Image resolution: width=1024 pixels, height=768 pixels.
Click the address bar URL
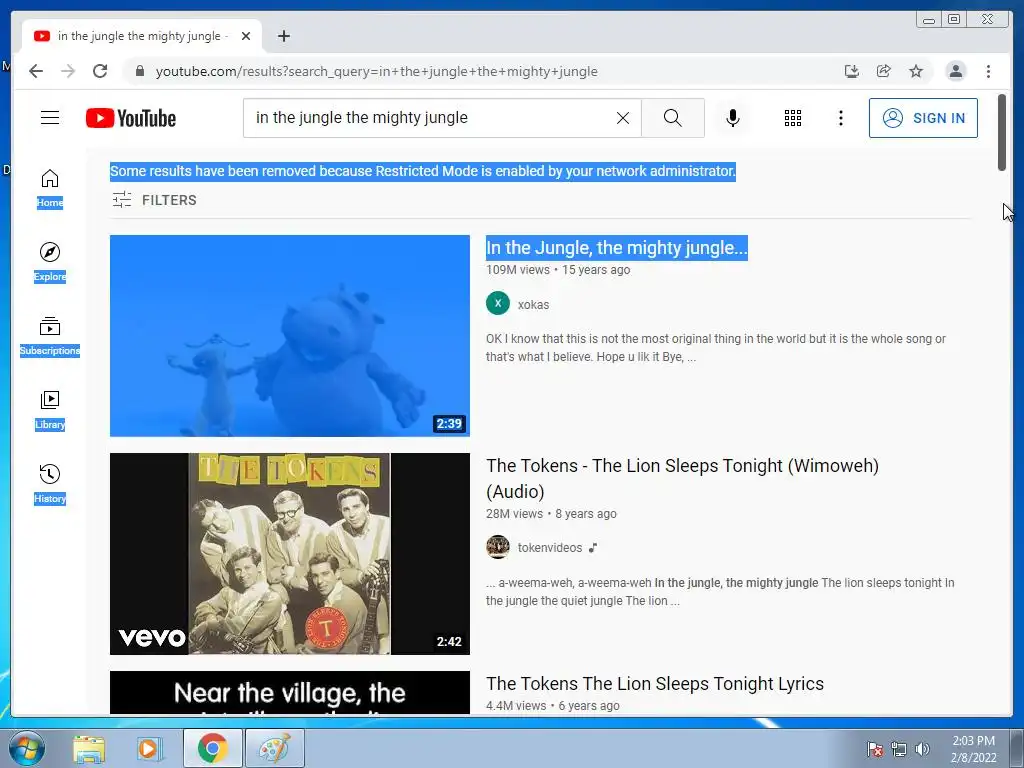tap(376, 72)
